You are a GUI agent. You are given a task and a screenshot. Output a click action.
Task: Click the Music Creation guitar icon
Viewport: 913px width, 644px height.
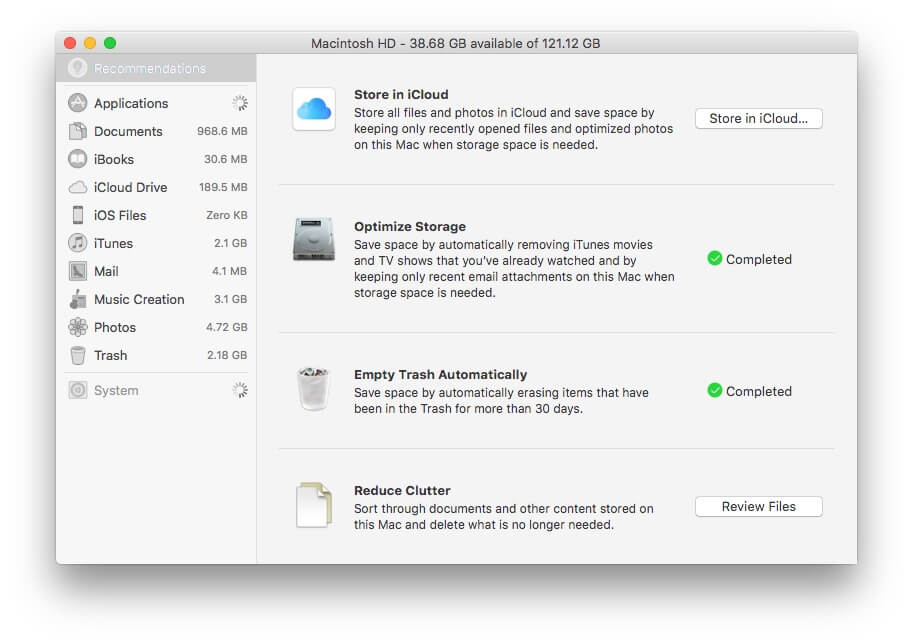click(x=77, y=299)
